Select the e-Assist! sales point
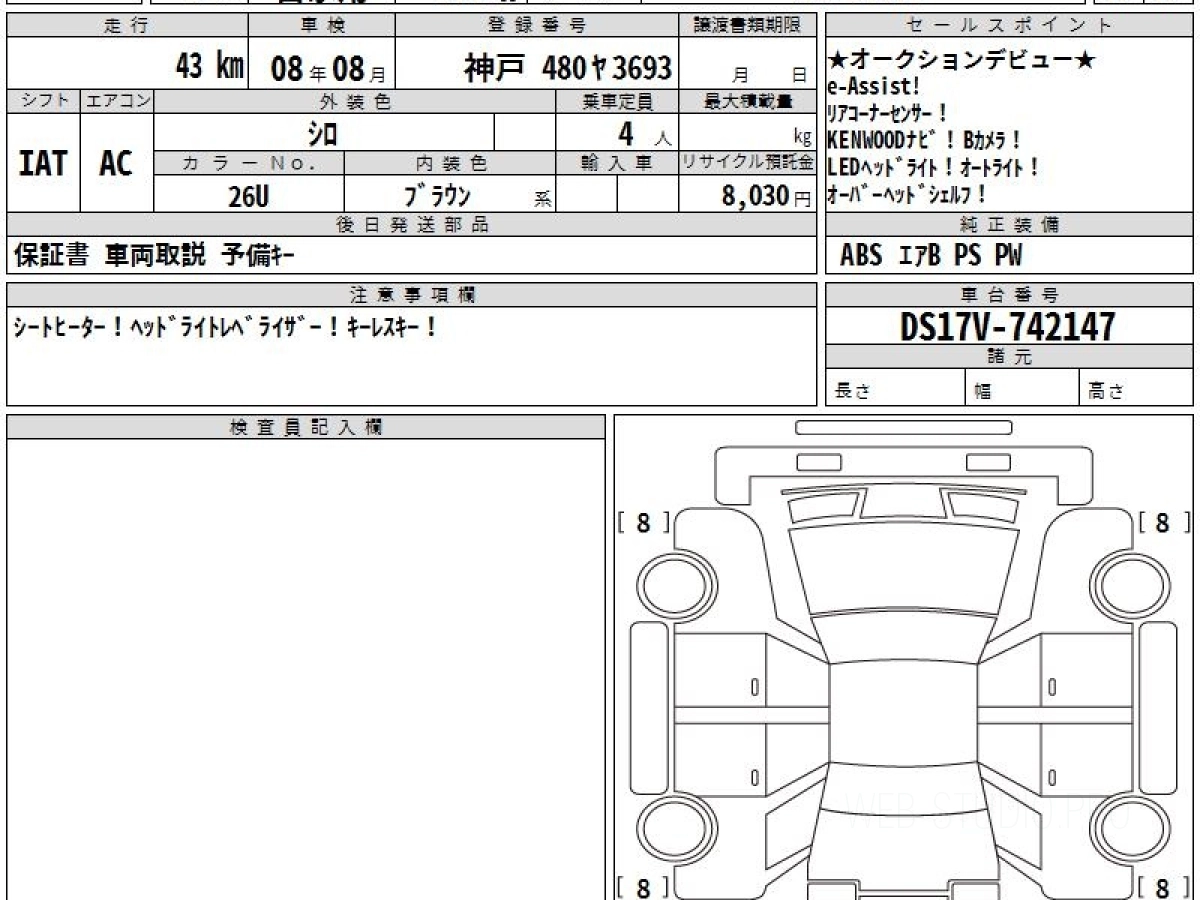The height and width of the screenshot is (900, 1200). tap(874, 87)
